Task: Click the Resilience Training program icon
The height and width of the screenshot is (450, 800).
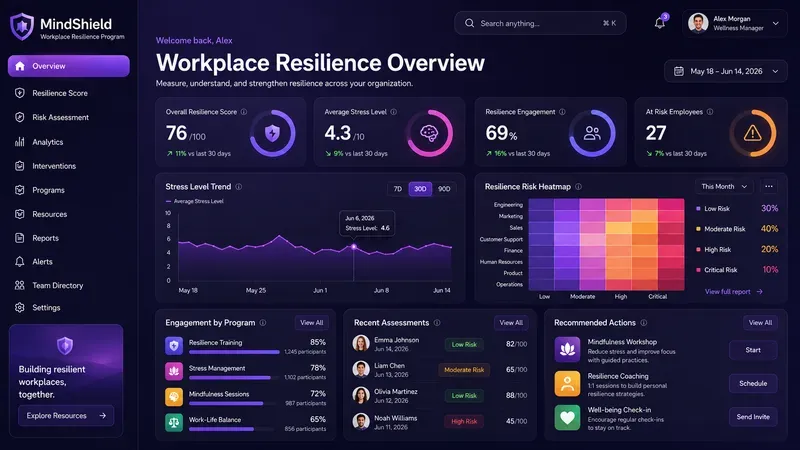Action: (174, 346)
